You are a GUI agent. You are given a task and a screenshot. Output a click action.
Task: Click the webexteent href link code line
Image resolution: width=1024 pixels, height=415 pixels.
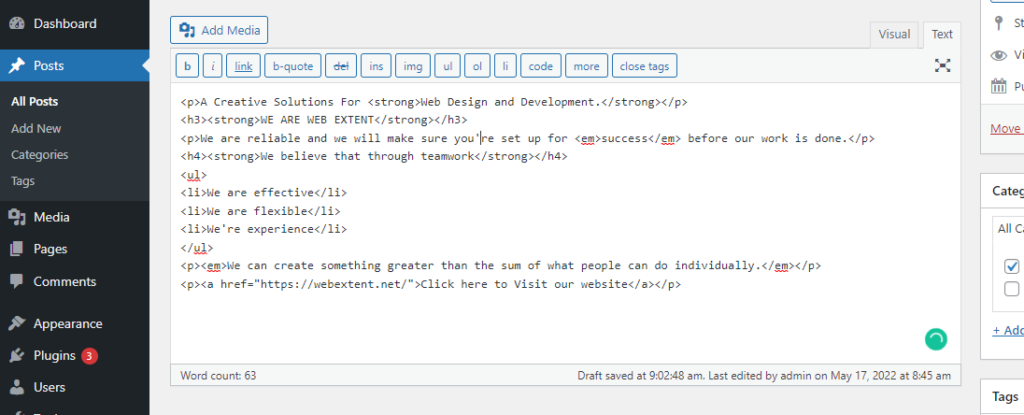point(431,284)
